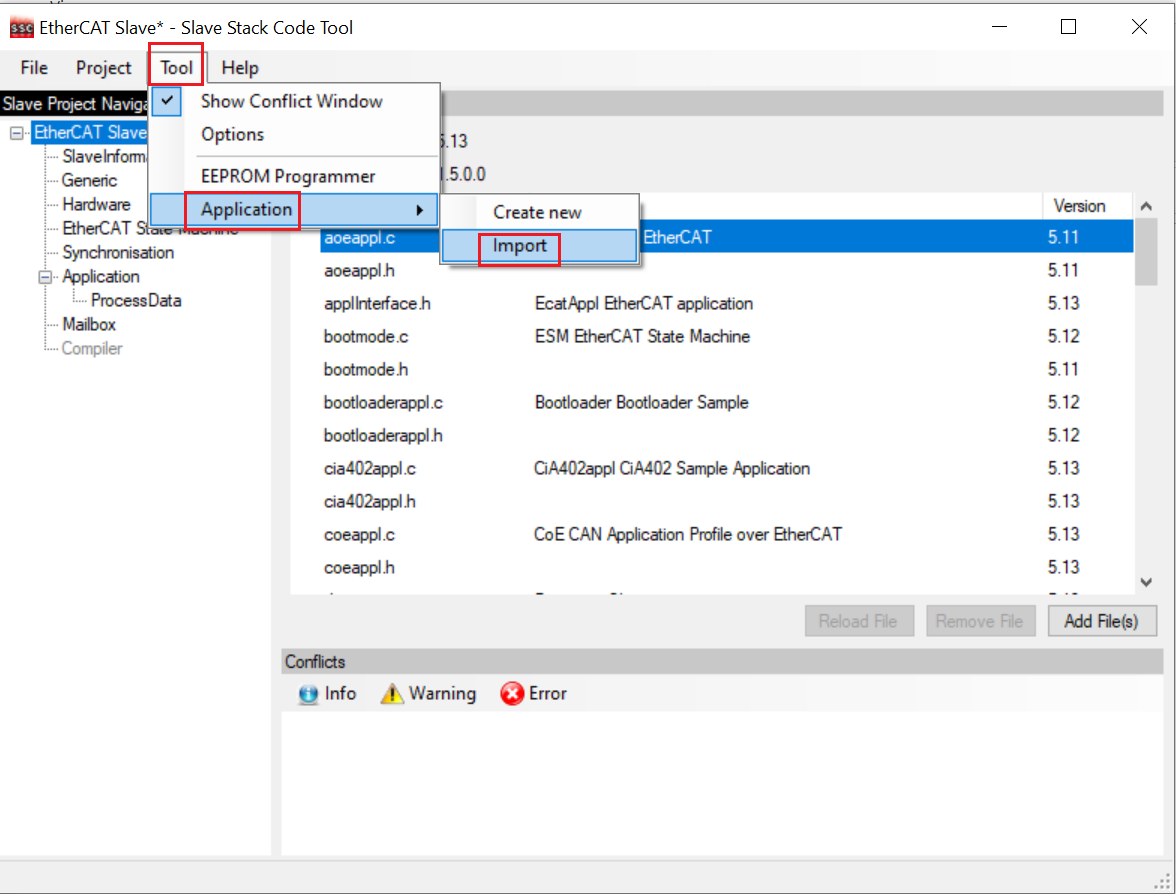1176x894 pixels.
Task: Toggle the Warning conflicts filter
Action: pyautogui.click(x=428, y=693)
